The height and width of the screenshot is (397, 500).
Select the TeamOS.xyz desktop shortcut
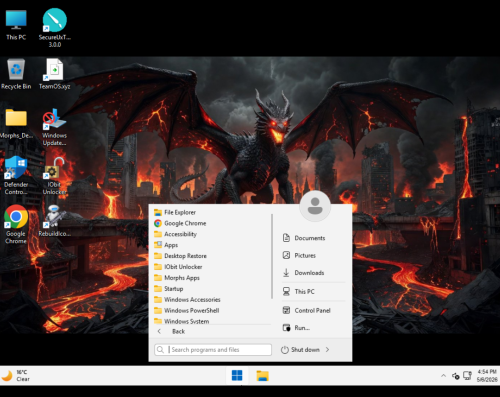(x=55, y=74)
